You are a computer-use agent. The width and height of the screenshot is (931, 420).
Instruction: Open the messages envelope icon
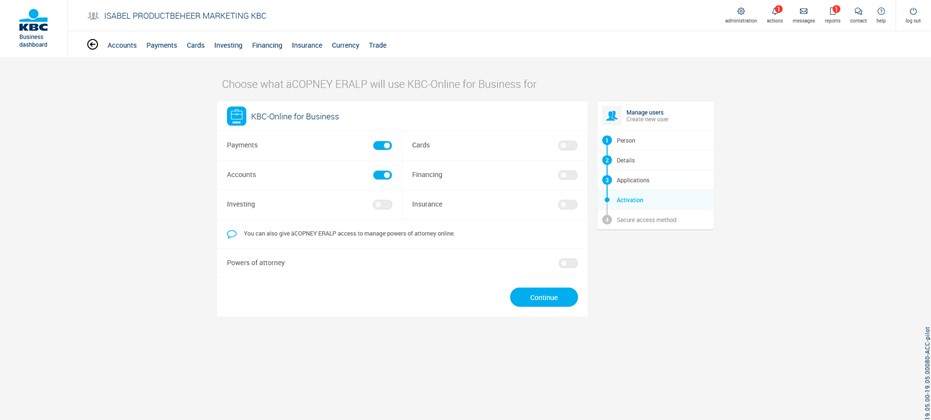(803, 11)
